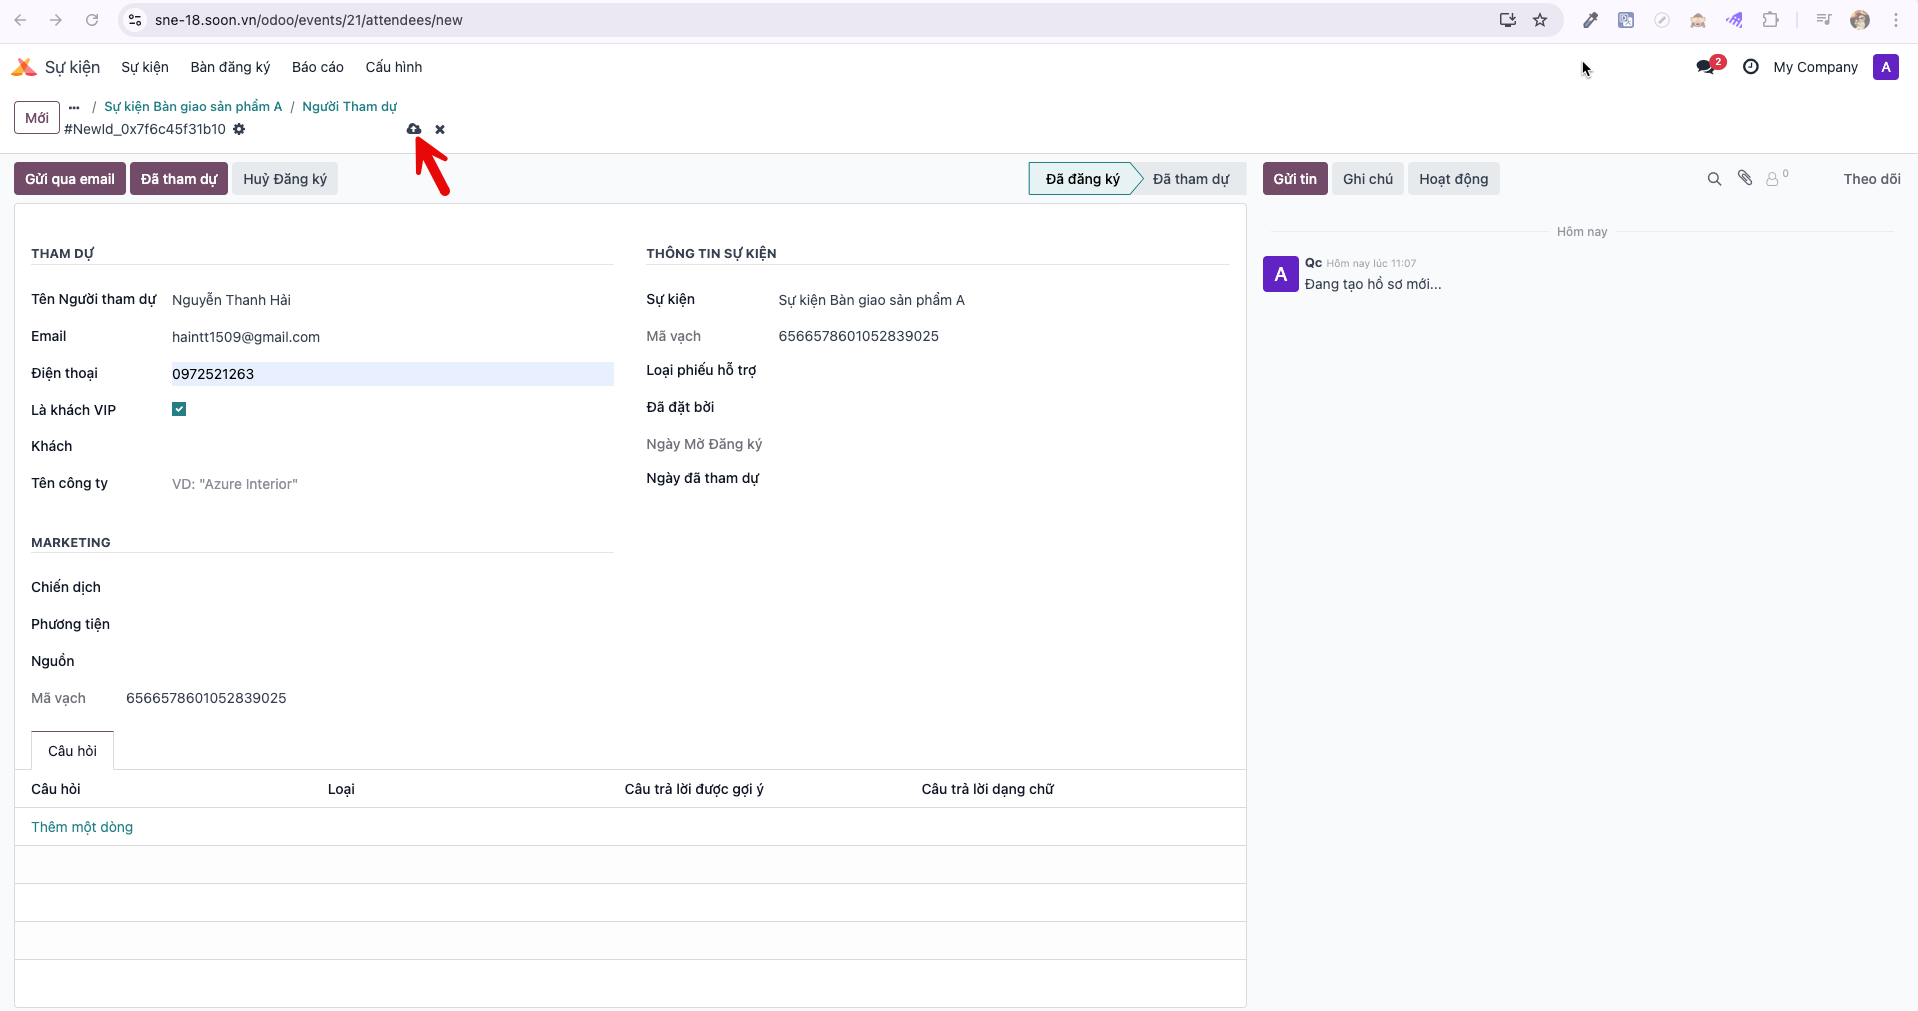Open the Sự kiện field dropdown
Viewport: 1918px width, 1011px height.
pyautogui.click(x=1003, y=300)
